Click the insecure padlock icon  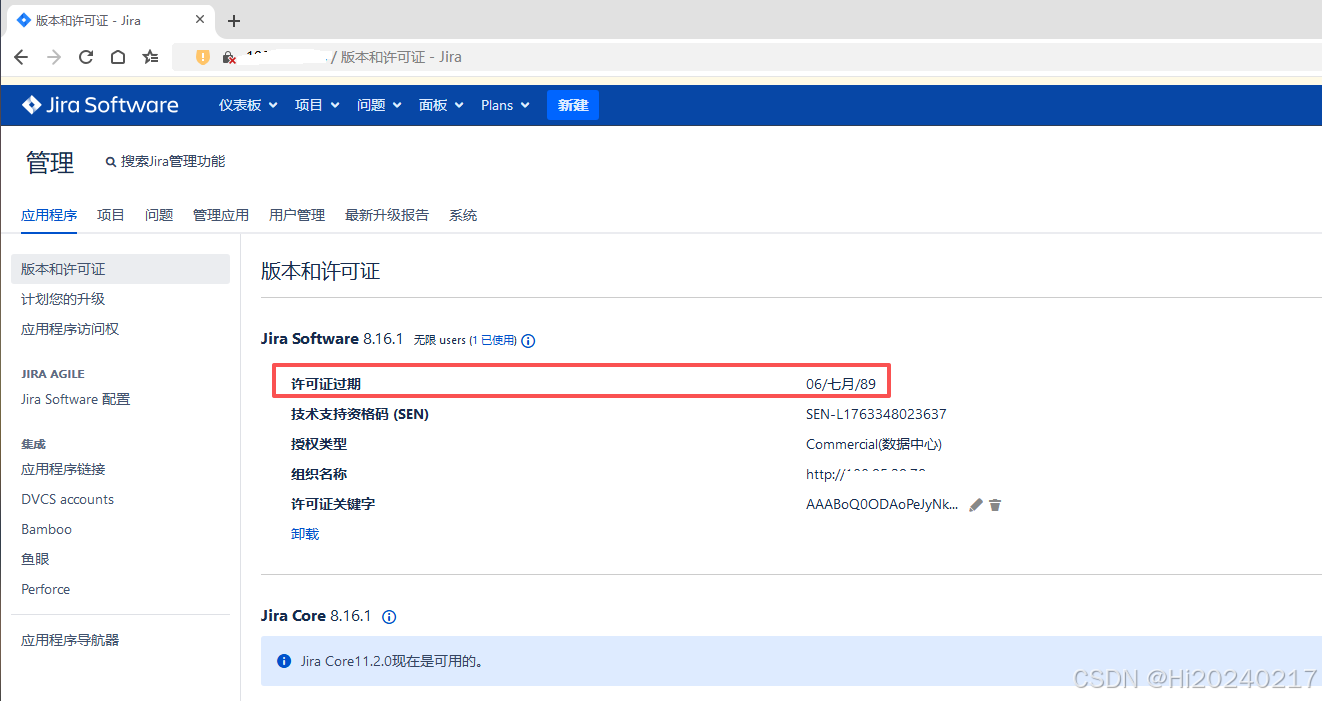click(229, 57)
